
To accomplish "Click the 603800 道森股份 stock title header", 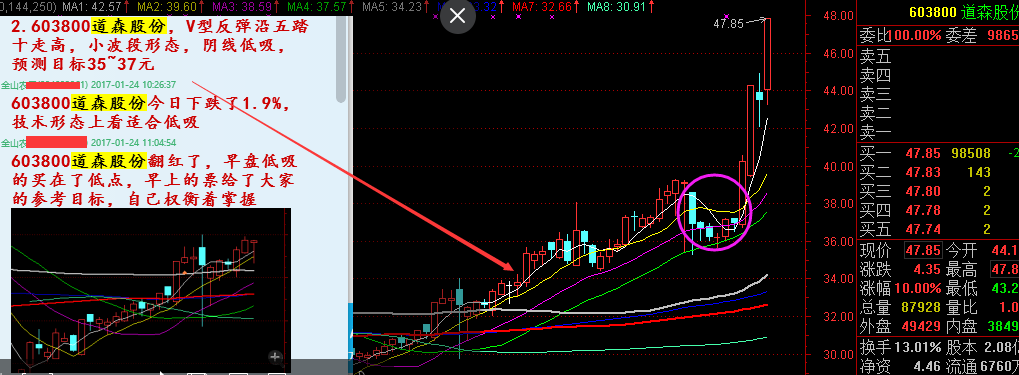I will point(964,12).
